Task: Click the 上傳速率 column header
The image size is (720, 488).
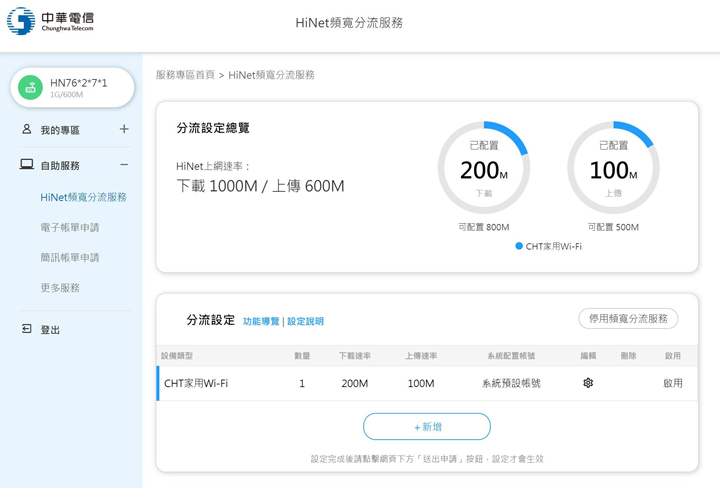Action: 421,356
